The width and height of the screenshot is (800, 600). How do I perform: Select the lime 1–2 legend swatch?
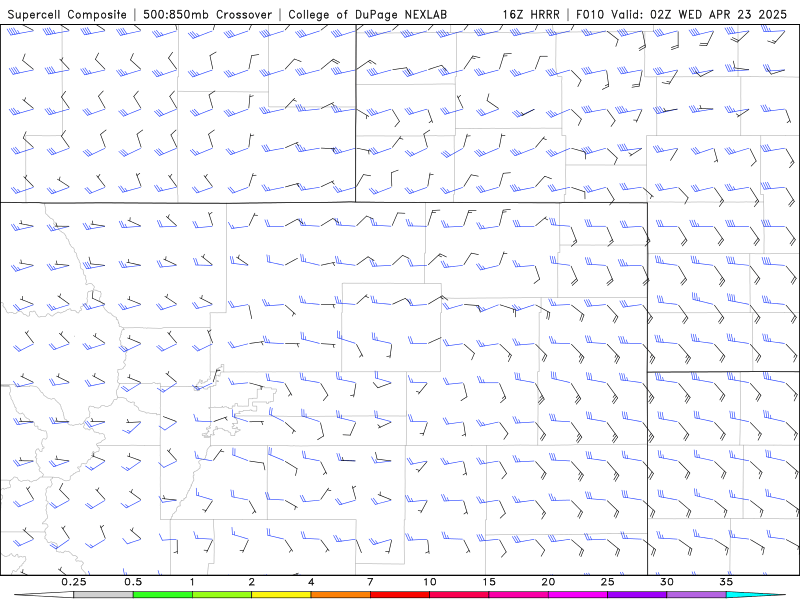222,595
